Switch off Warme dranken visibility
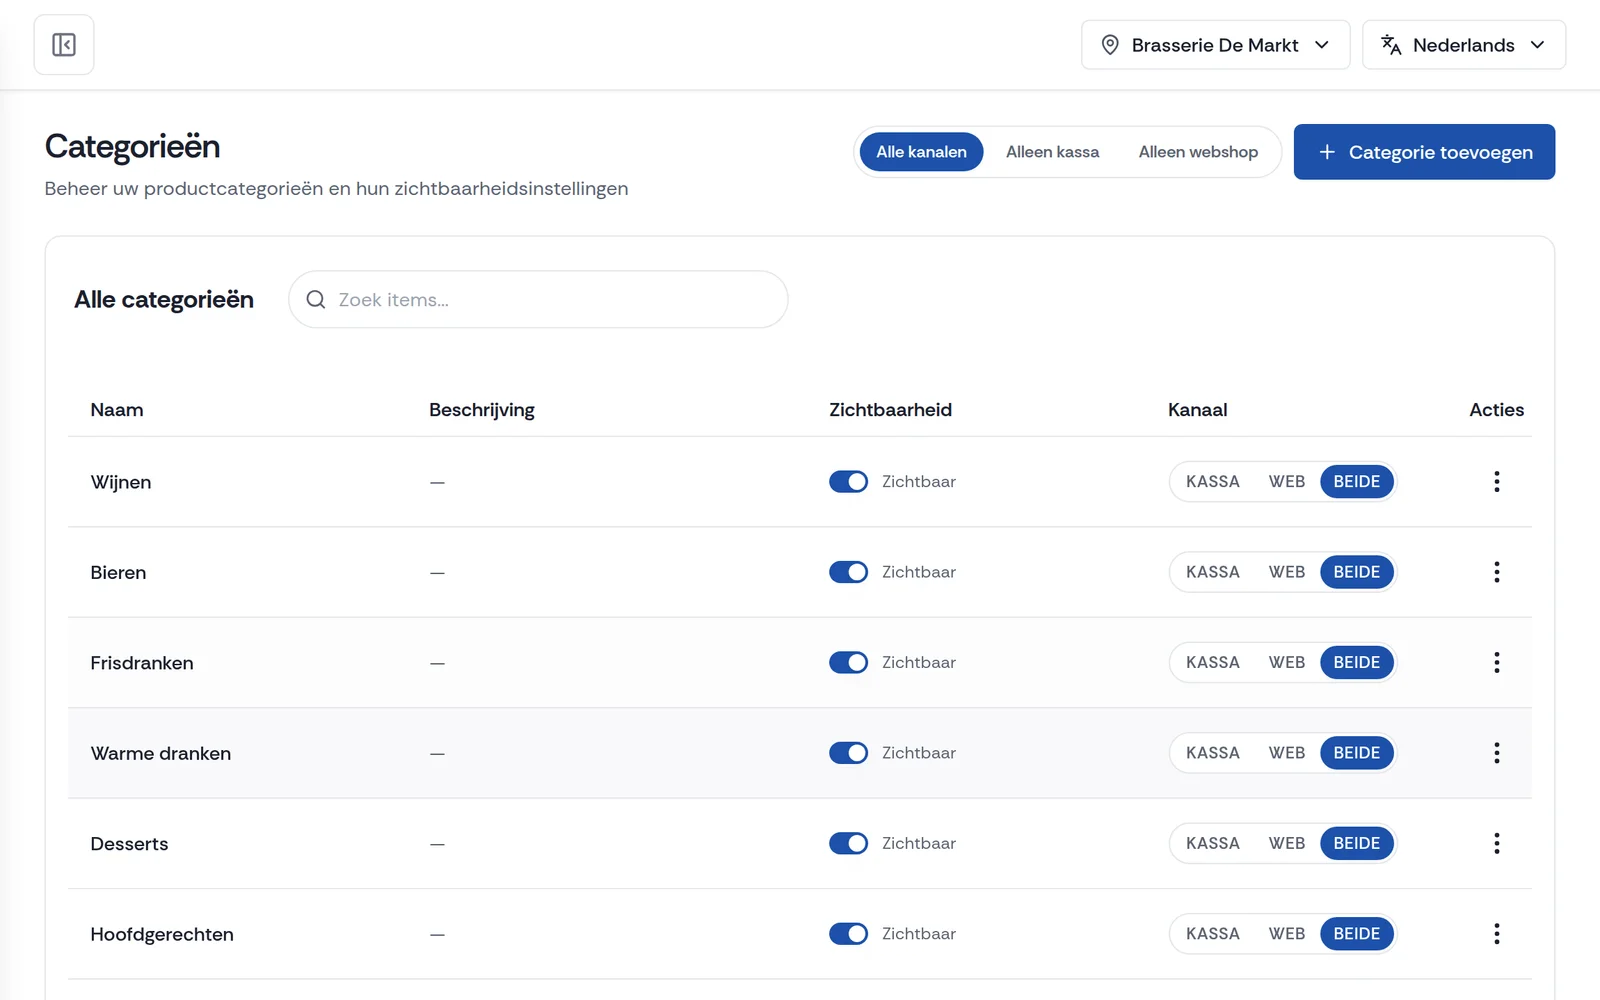The width and height of the screenshot is (1600, 1000). pos(848,753)
